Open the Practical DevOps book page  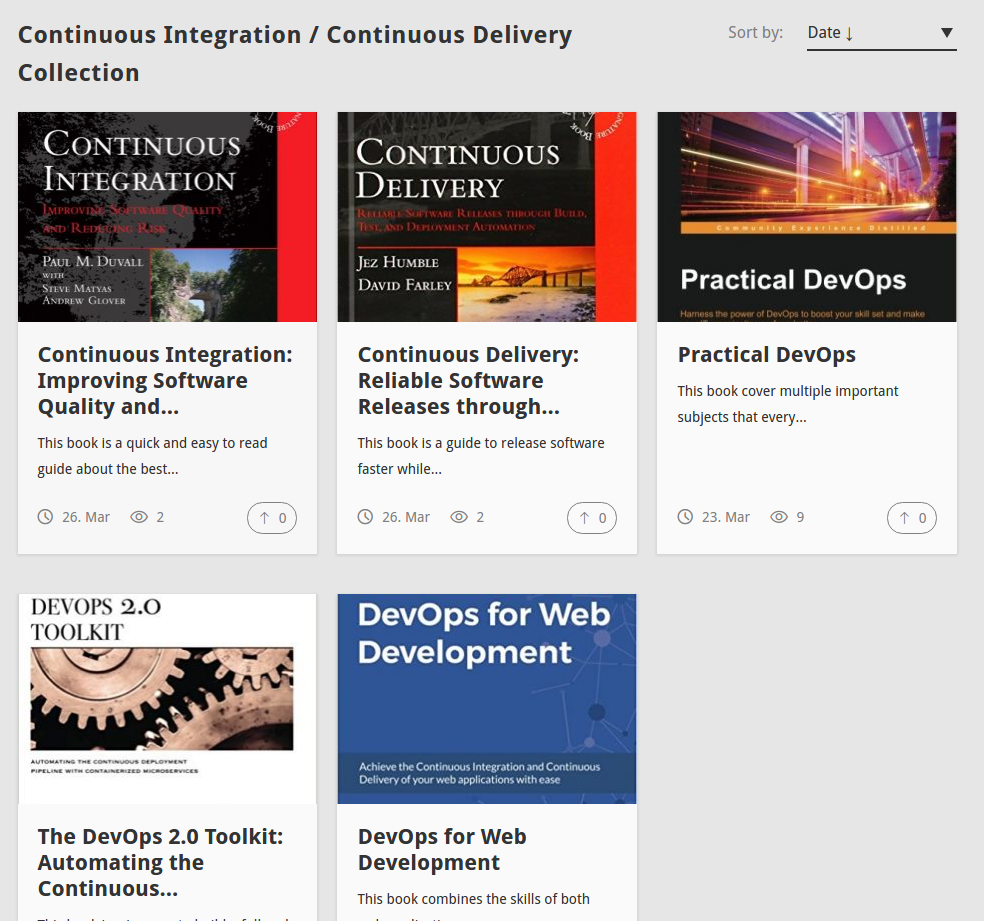tap(766, 354)
